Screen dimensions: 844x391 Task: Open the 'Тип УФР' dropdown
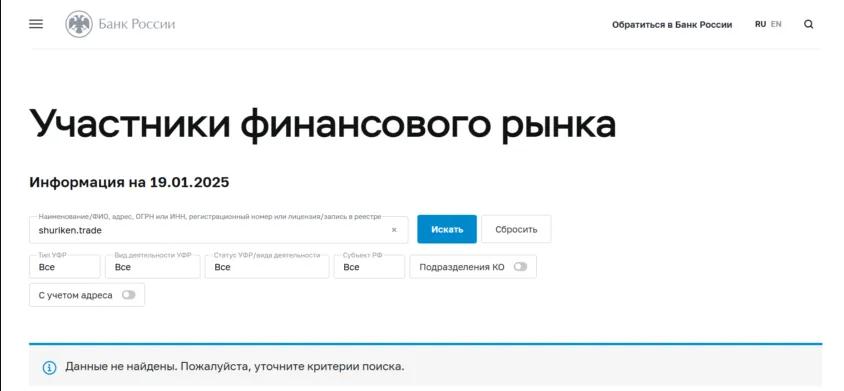[x=65, y=267]
